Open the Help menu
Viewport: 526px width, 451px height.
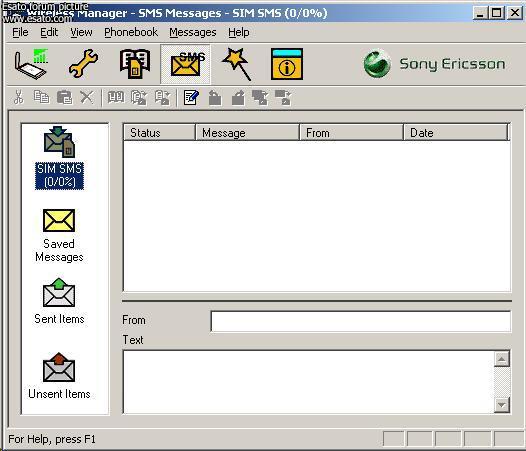click(x=239, y=32)
